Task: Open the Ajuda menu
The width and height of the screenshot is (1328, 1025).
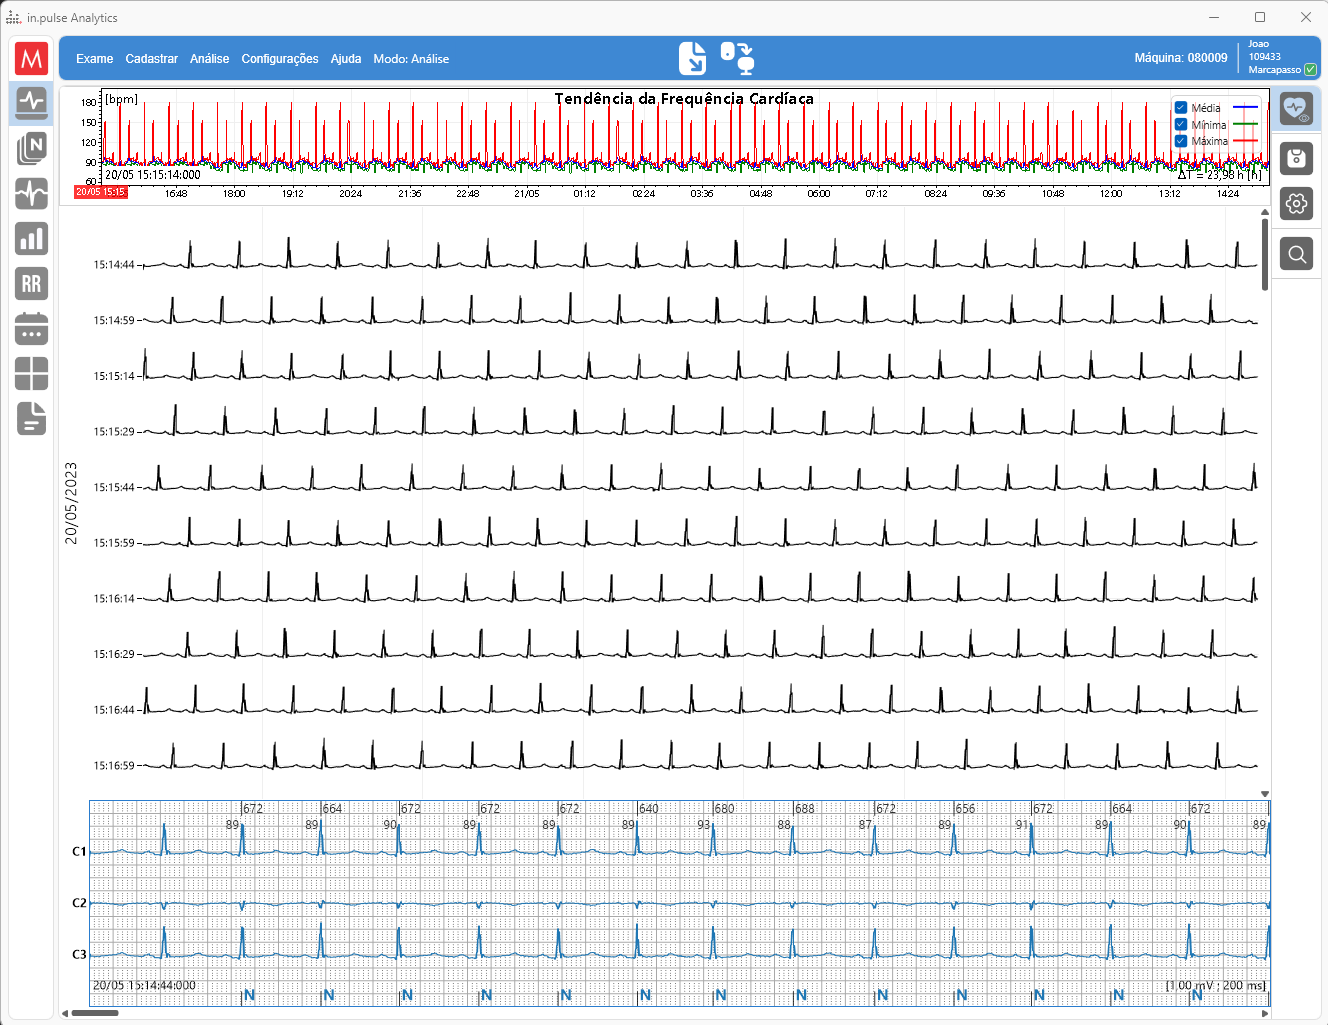Action: tap(346, 58)
